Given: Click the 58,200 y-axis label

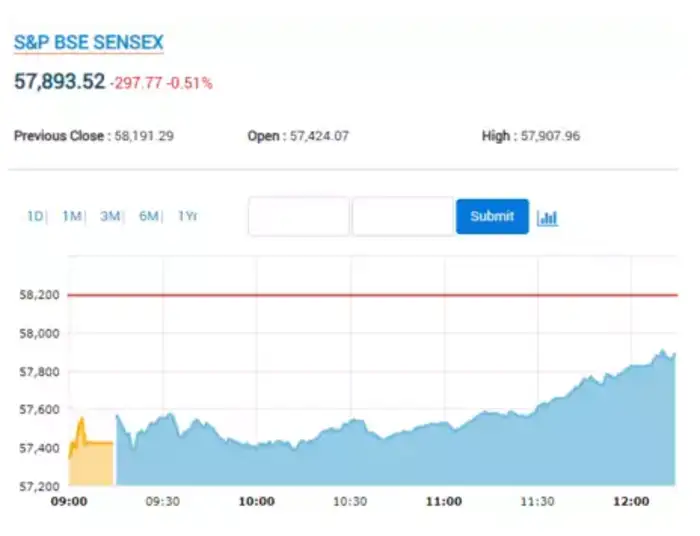Looking at the screenshot, I should tap(38, 295).
